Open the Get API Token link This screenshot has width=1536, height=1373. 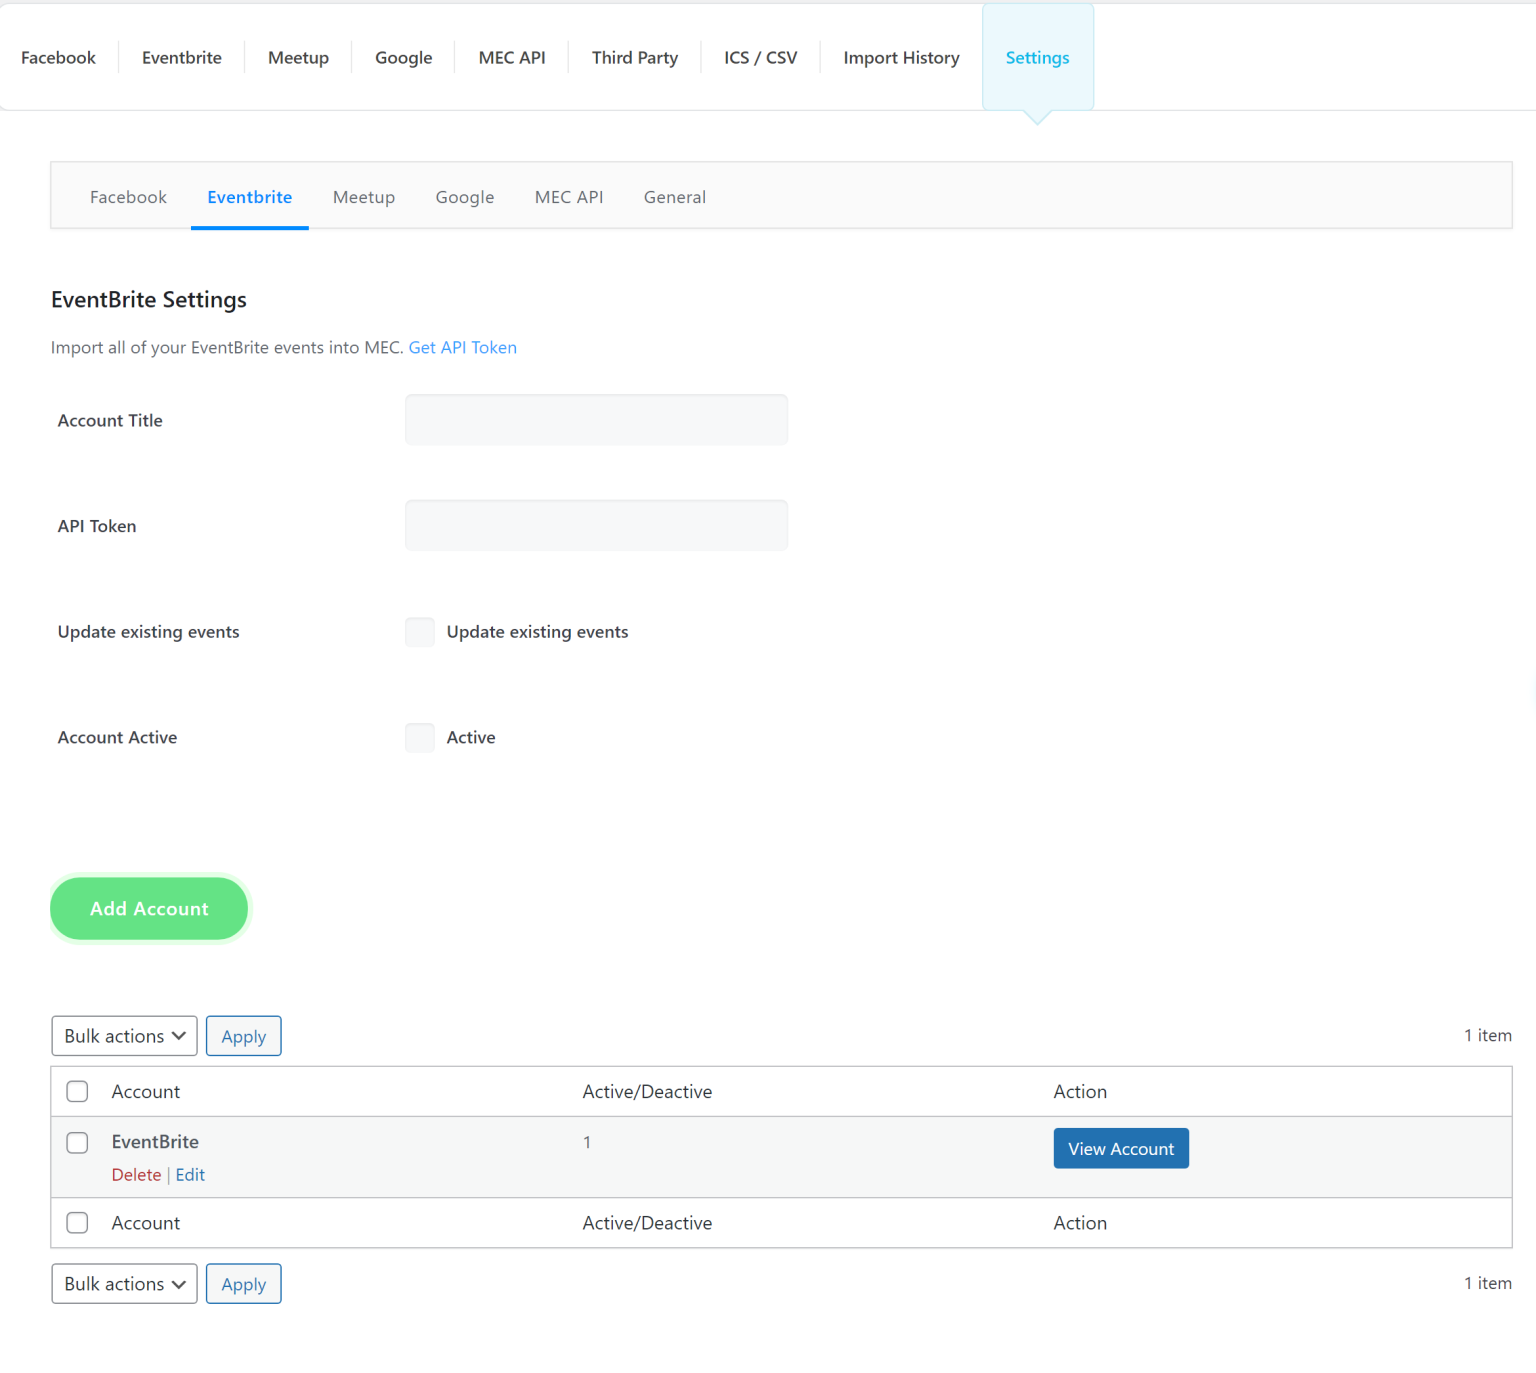coord(462,347)
